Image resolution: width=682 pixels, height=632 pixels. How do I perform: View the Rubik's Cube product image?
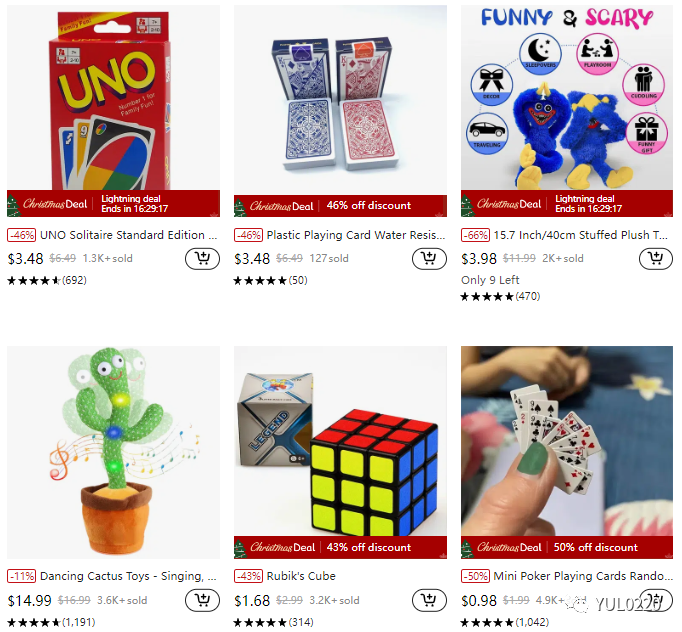coord(340,441)
